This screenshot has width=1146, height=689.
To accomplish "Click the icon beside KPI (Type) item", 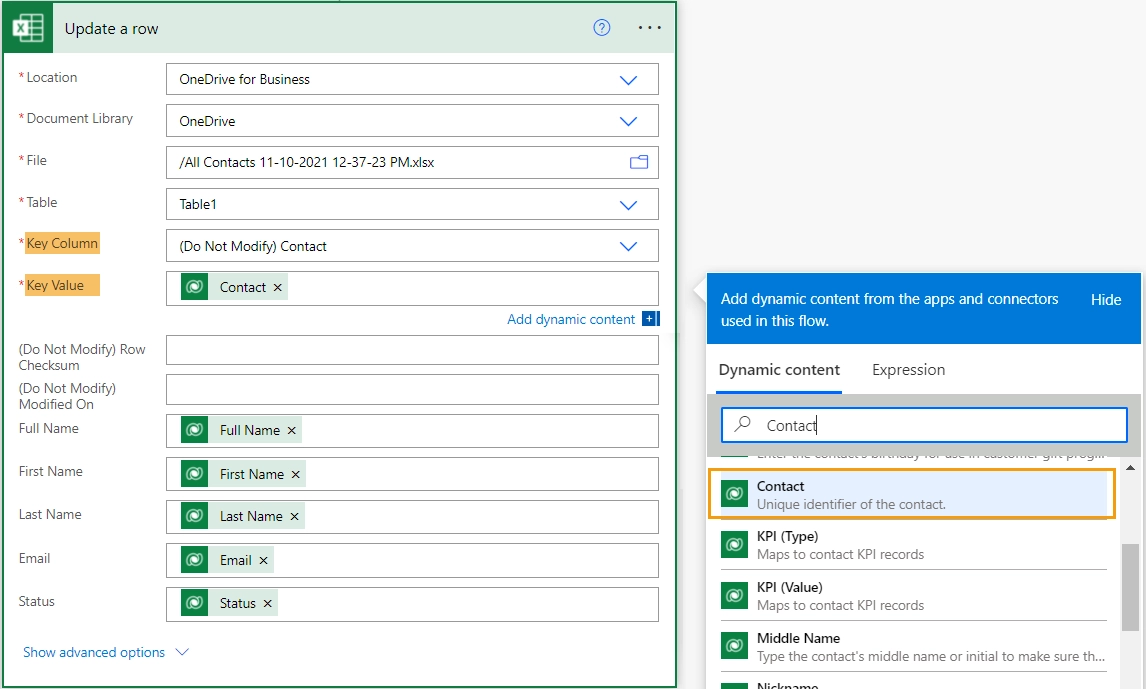I will click(x=735, y=544).
